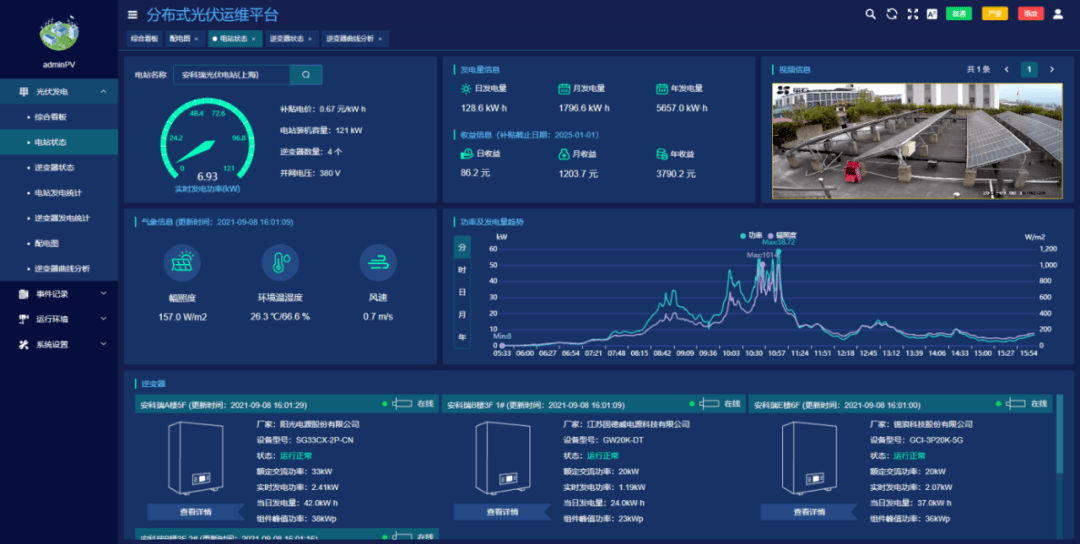Expand the 系统设置 sidebar menu
Viewport: 1080px width, 544px height.
pos(59,344)
